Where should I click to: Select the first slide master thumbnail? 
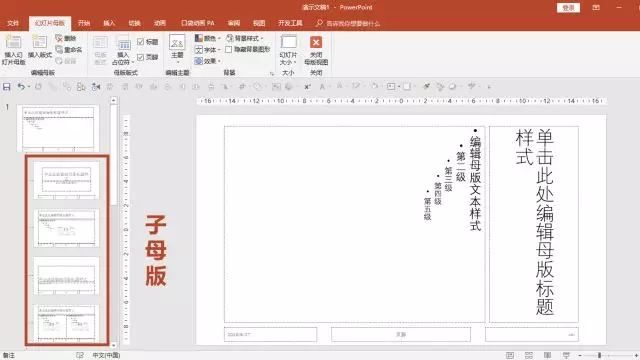point(58,128)
